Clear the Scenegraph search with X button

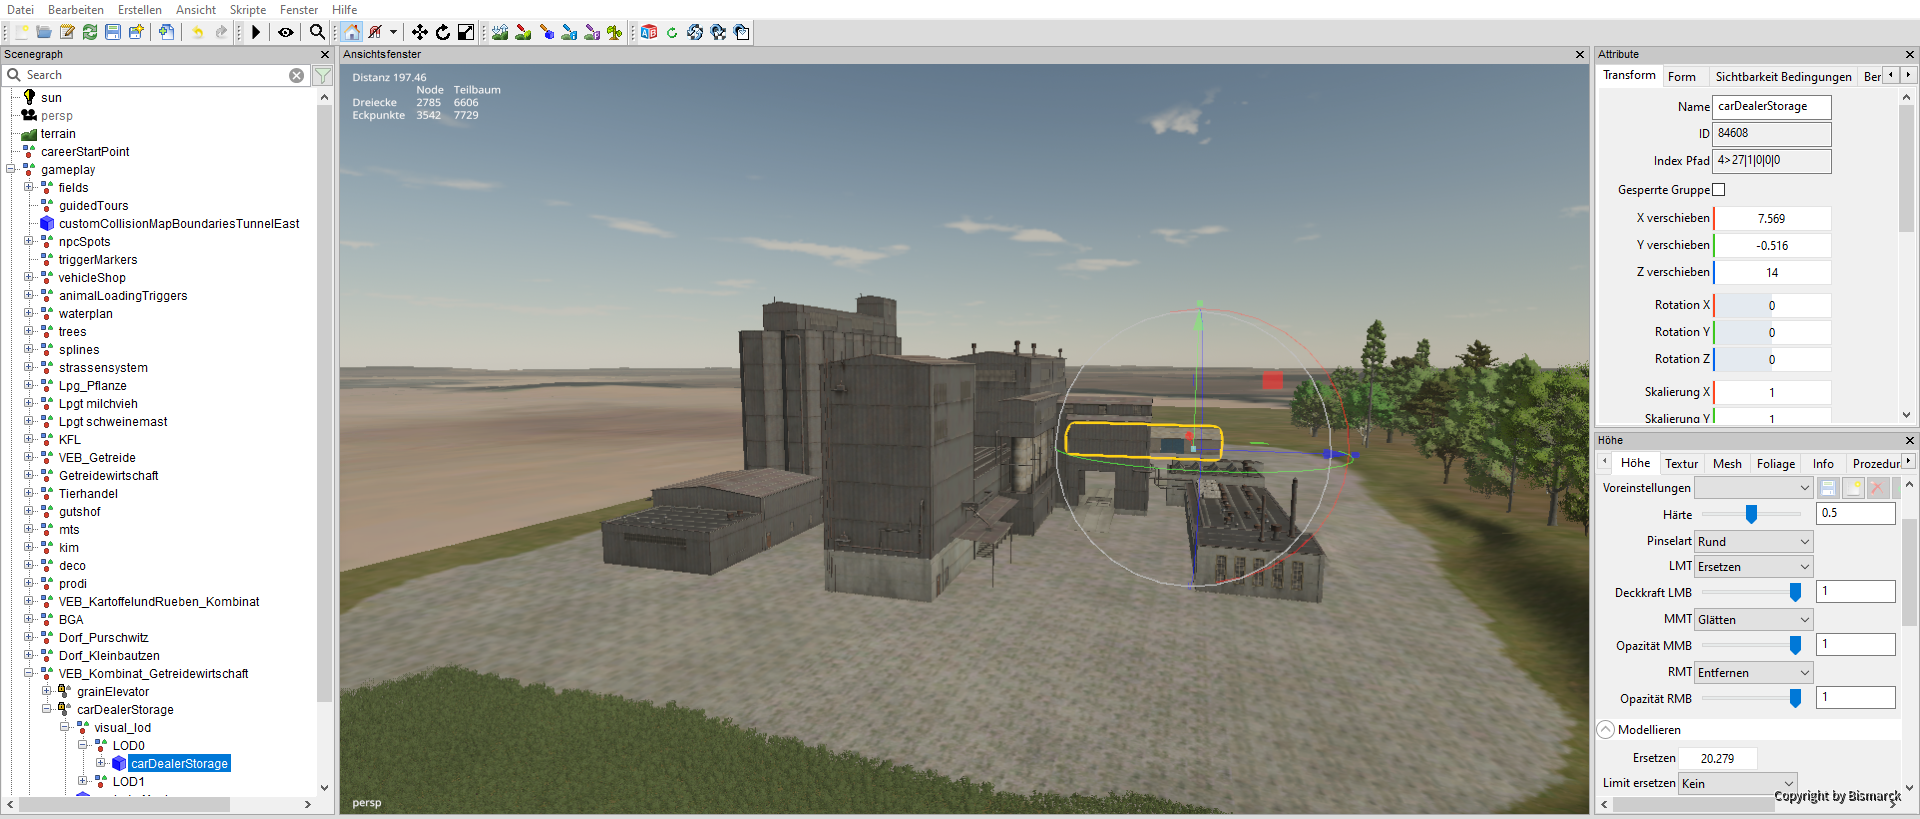(297, 76)
